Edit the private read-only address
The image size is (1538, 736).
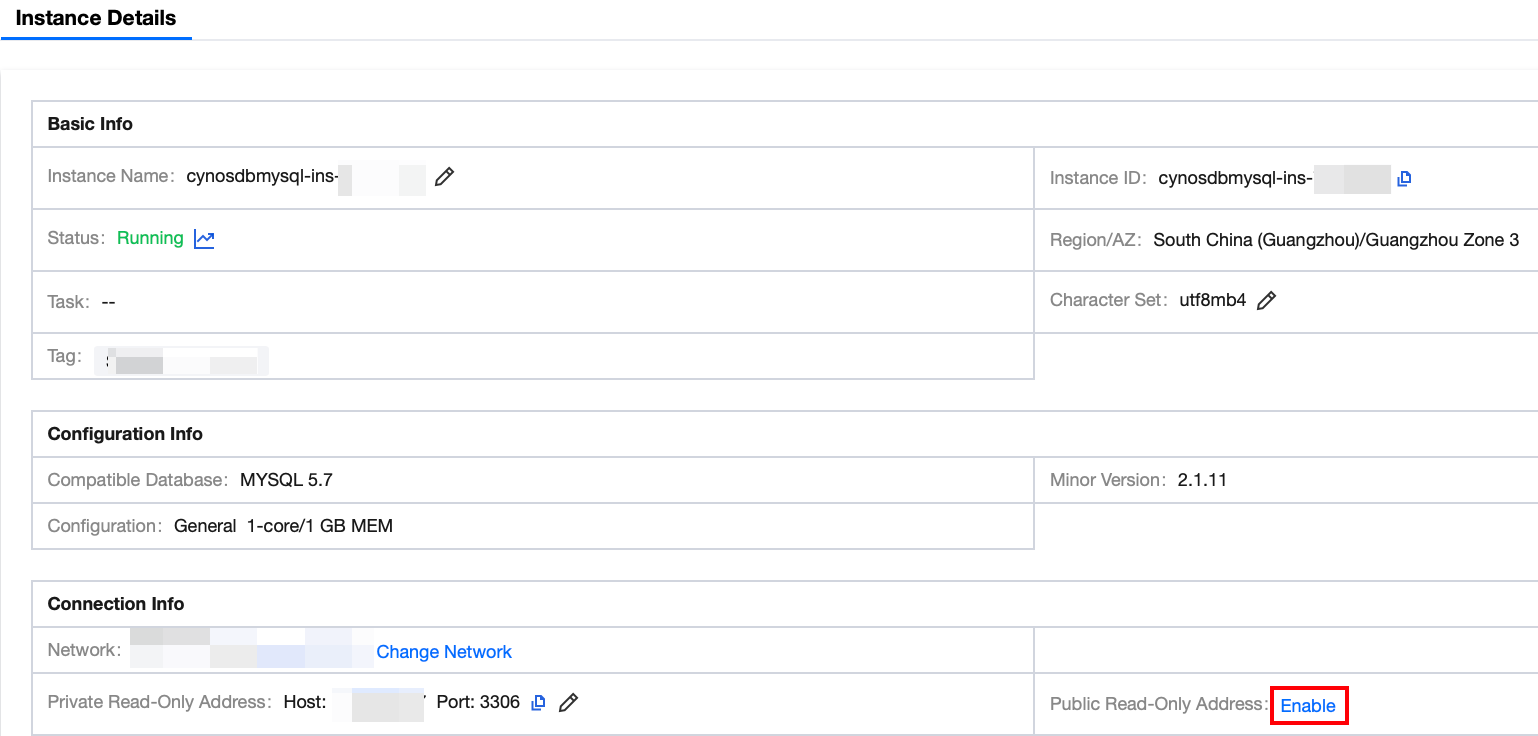pyautogui.click(x=568, y=703)
